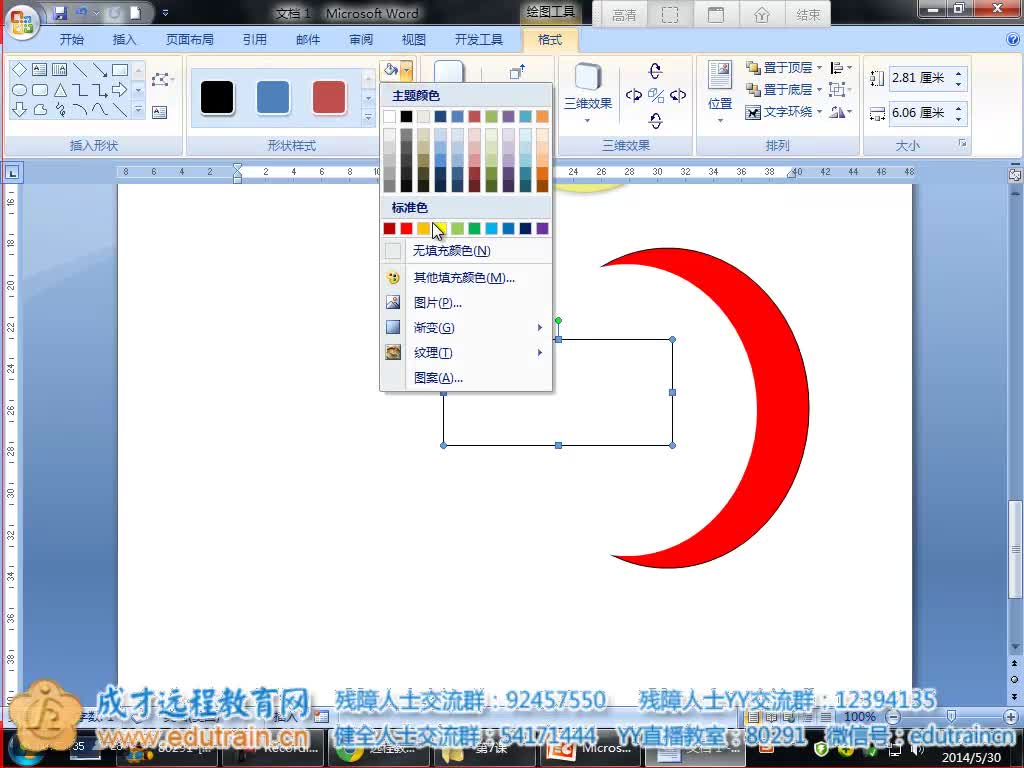Click the shape height field 2.81 厘米
The image size is (1024, 768).
(918, 78)
